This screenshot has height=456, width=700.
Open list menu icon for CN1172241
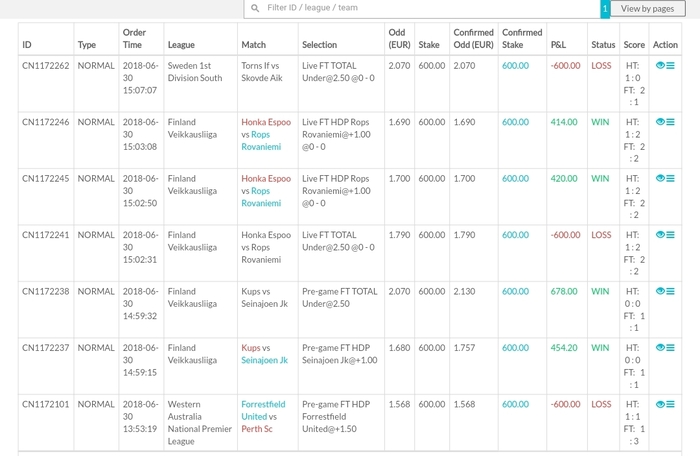[x=670, y=235]
